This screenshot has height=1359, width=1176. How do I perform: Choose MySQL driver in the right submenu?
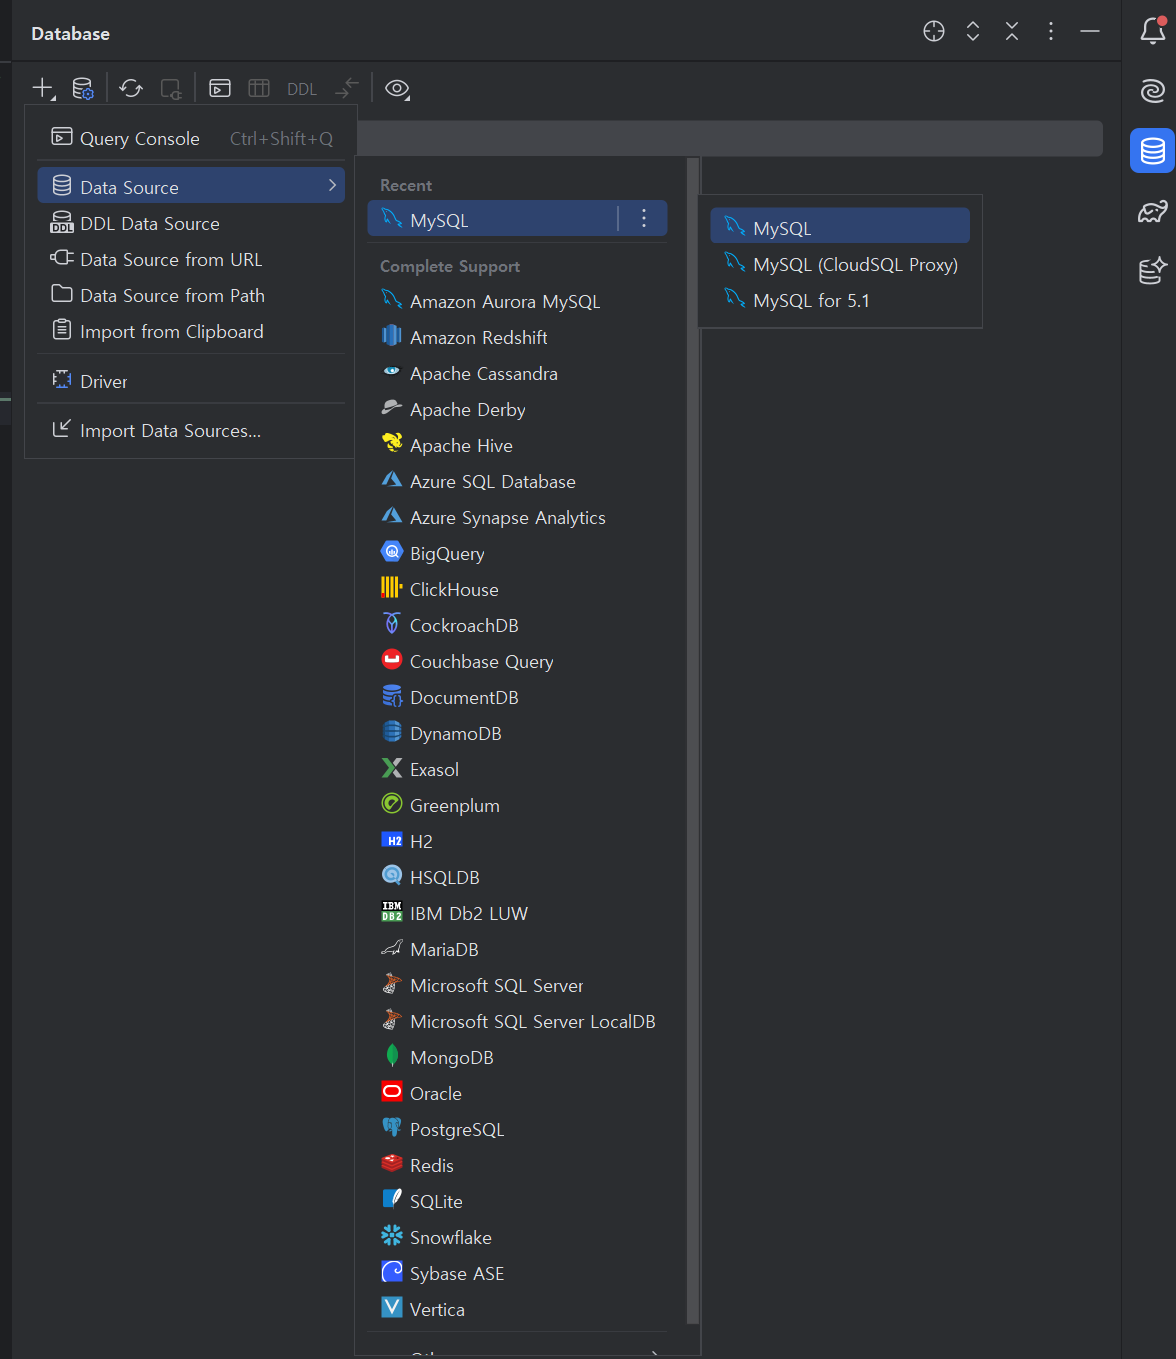pyautogui.click(x=840, y=227)
